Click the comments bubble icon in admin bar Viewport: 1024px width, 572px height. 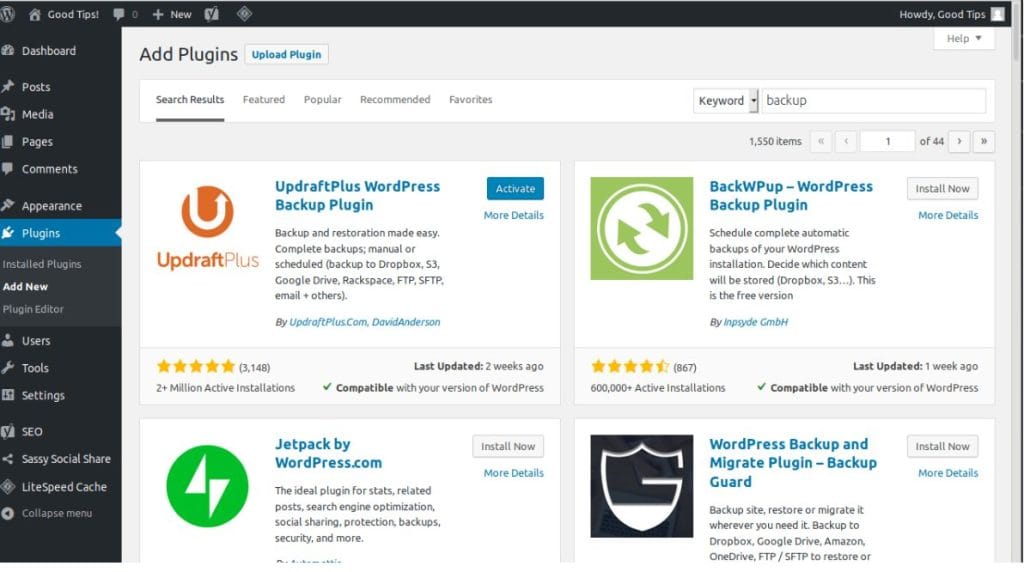pos(120,14)
